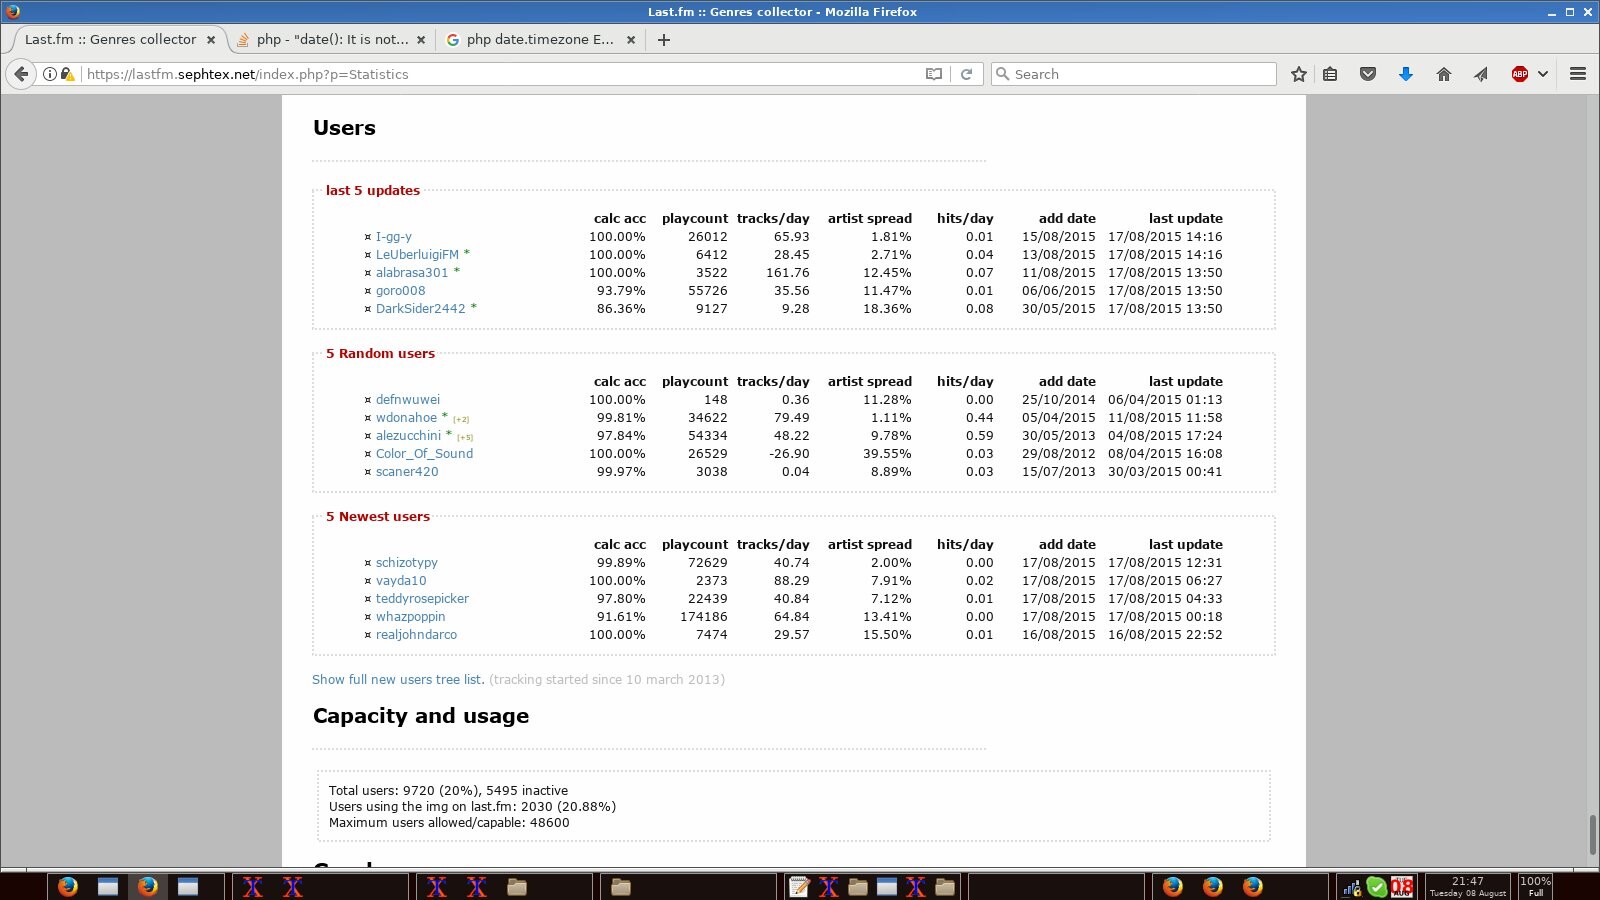
Task: Open the Firefox hamburger menu
Action: point(1578,74)
